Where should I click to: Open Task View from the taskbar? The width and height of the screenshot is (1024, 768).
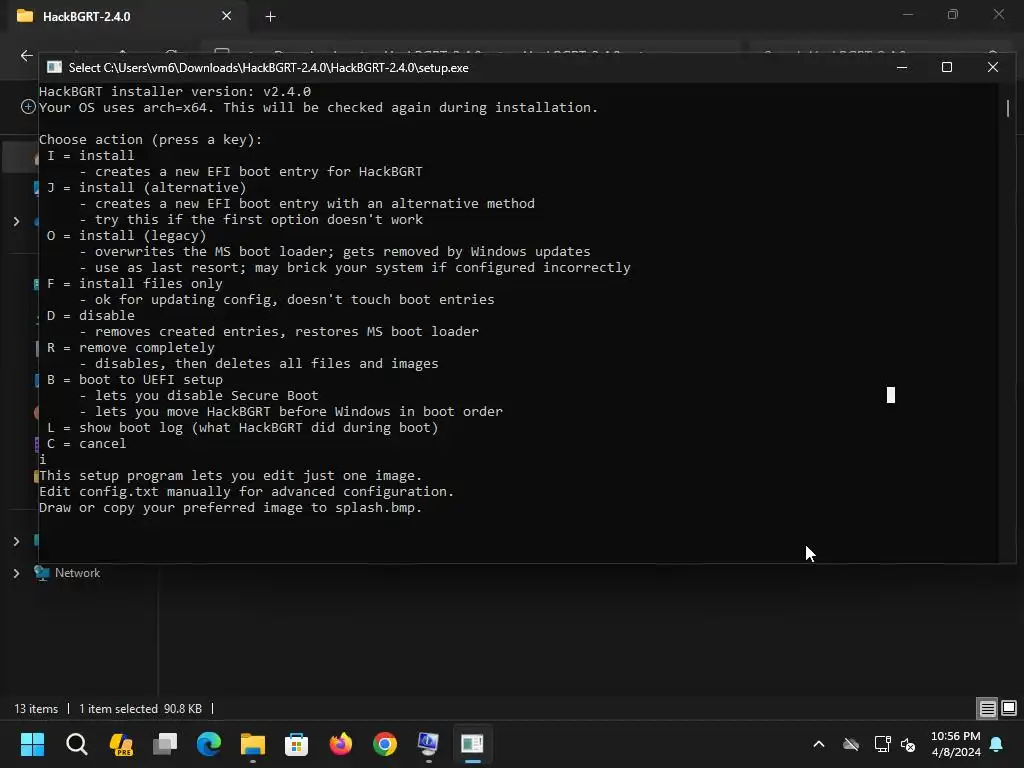click(x=165, y=744)
